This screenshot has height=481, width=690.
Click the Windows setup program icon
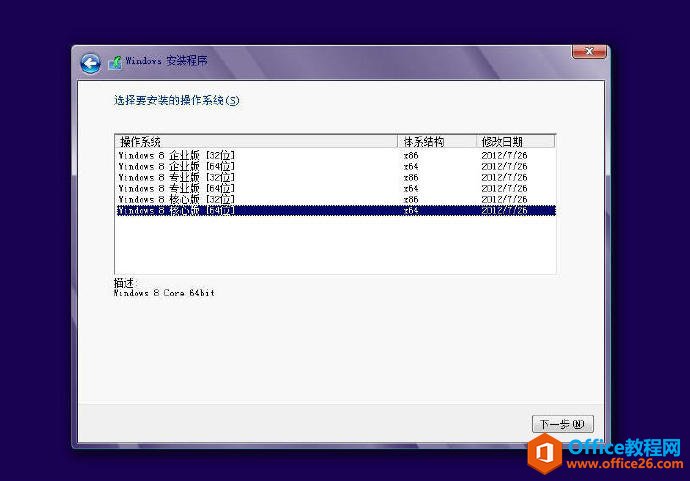pyautogui.click(x=115, y=62)
